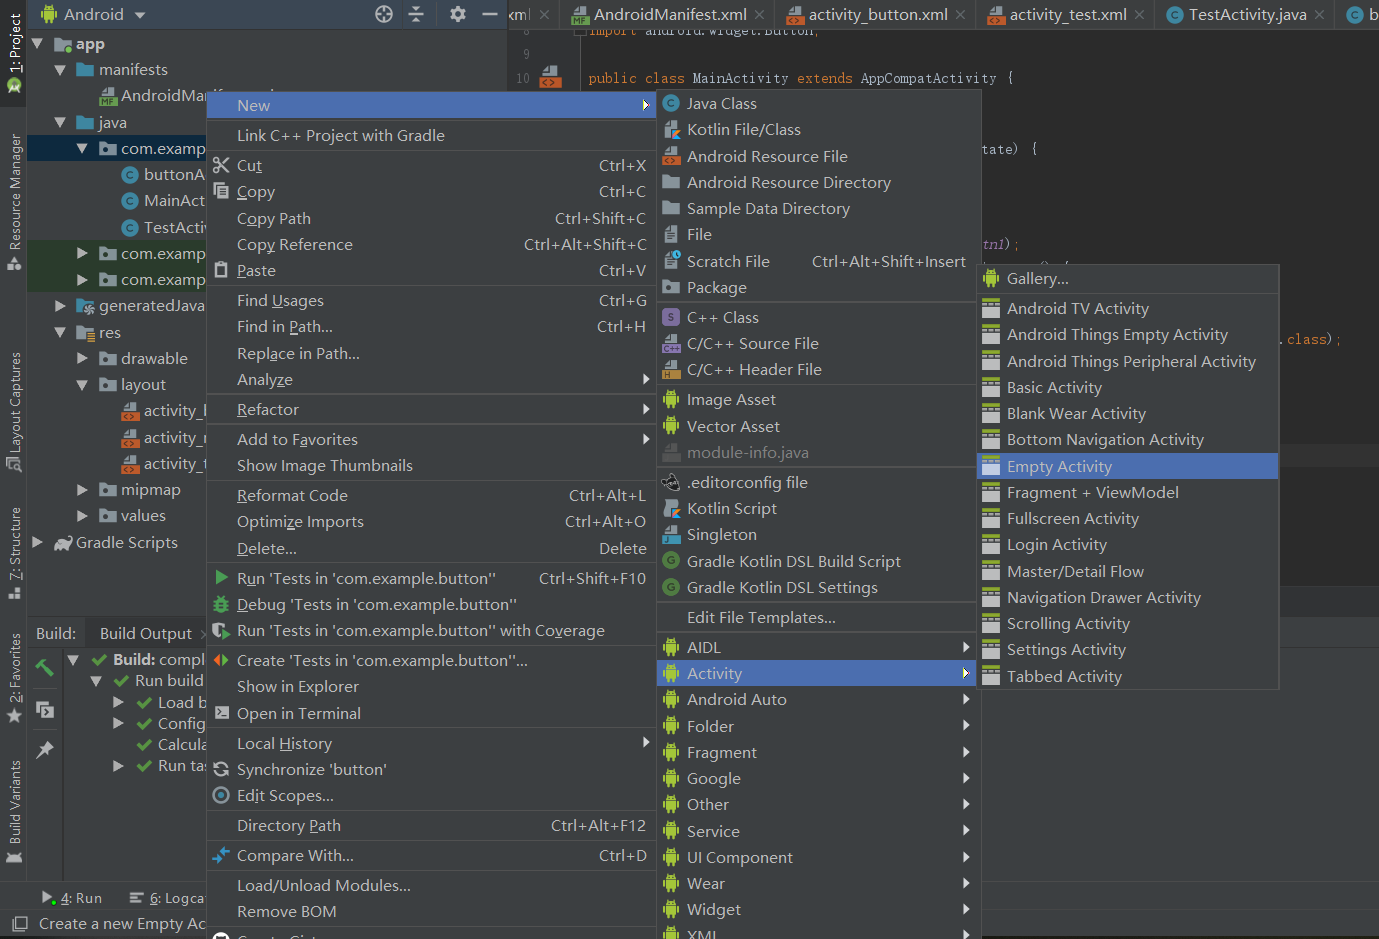Screen dimensions: 1379x939
Task: Click the build hammer icon in Build panel
Action: coord(45,667)
